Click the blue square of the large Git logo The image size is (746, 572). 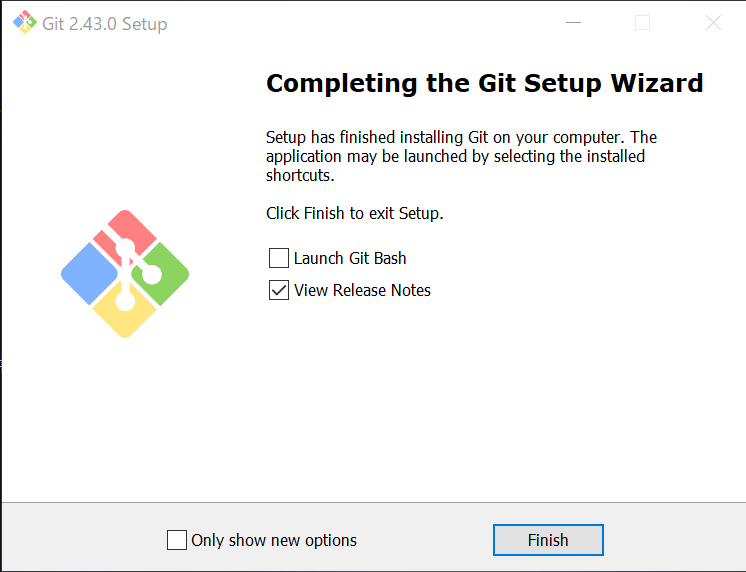(x=89, y=274)
